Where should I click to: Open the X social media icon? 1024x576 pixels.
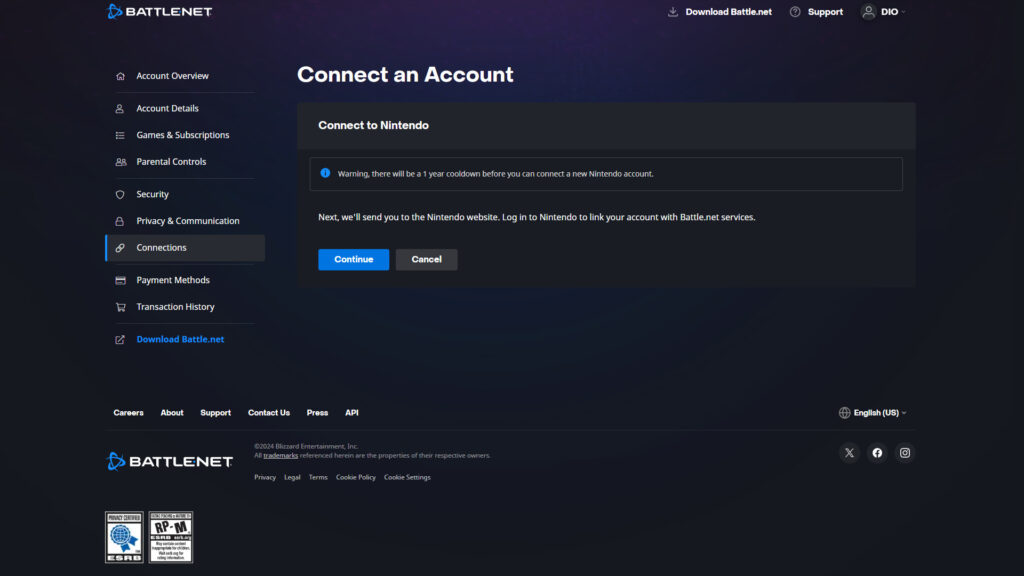849,453
